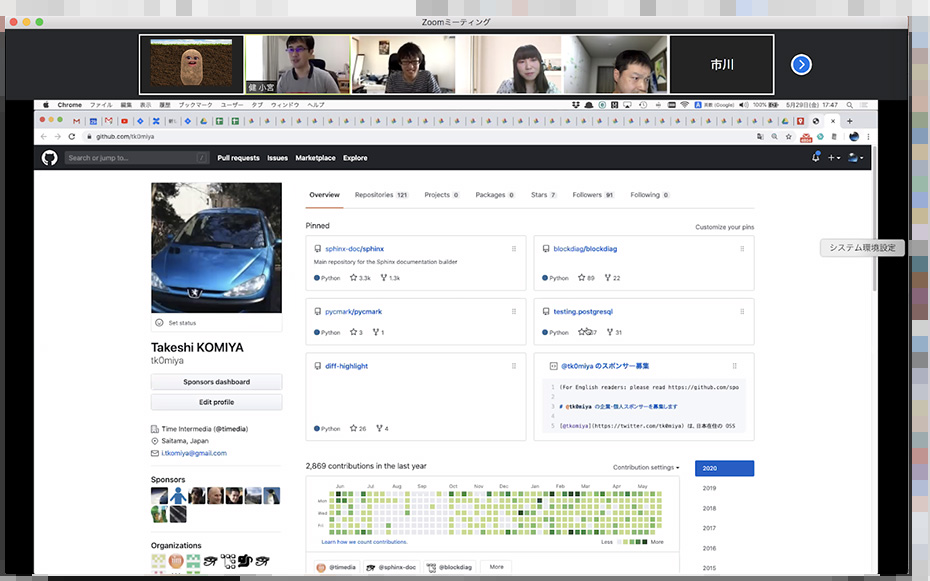The image size is (930, 581).
Task: Switch to the Stars tab
Action: [543, 194]
